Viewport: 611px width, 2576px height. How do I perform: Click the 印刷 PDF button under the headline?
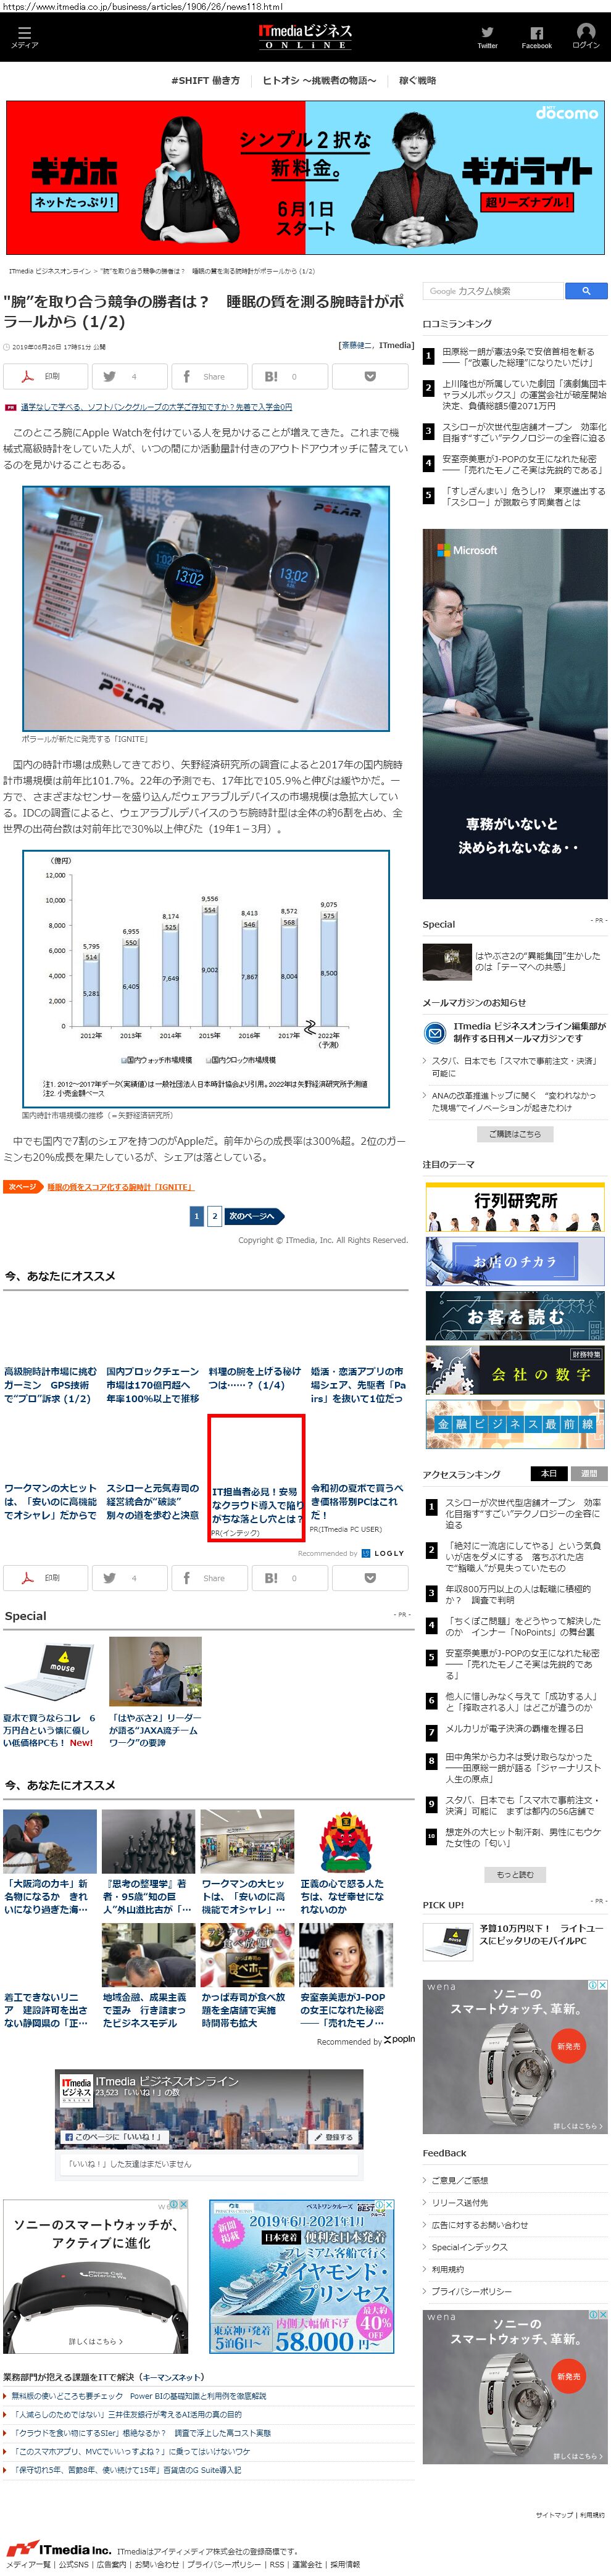[45, 377]
